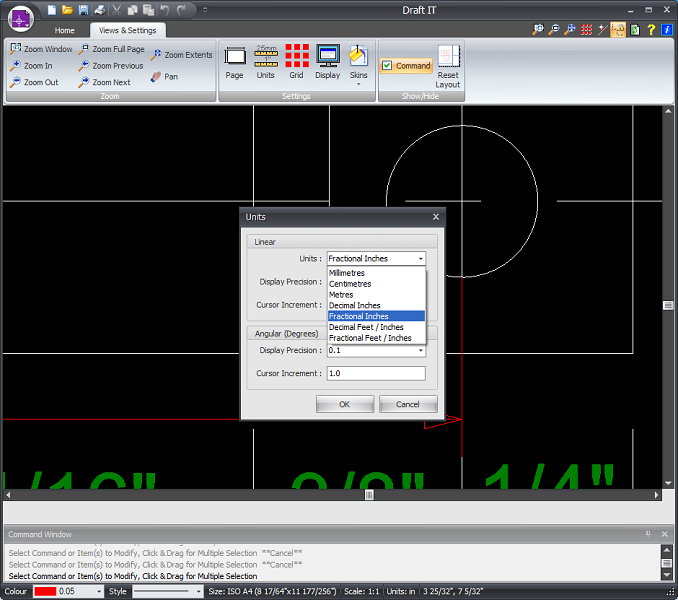Open the quick access toolbar customize arrow
Image resolution: width=678 pixels, height=600 pixels.
tap(205, 10)
